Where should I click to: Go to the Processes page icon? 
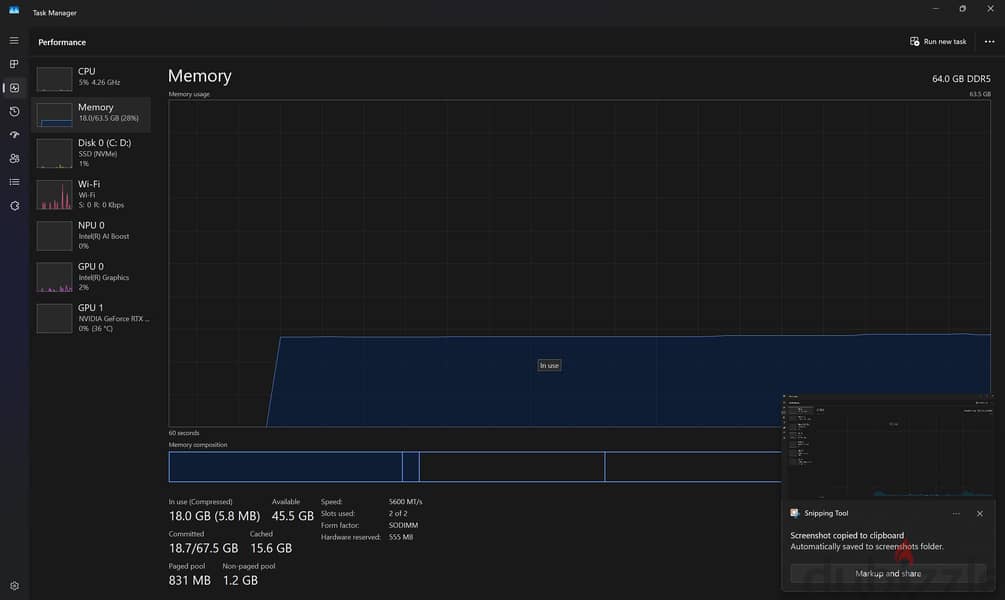[14, 64]
